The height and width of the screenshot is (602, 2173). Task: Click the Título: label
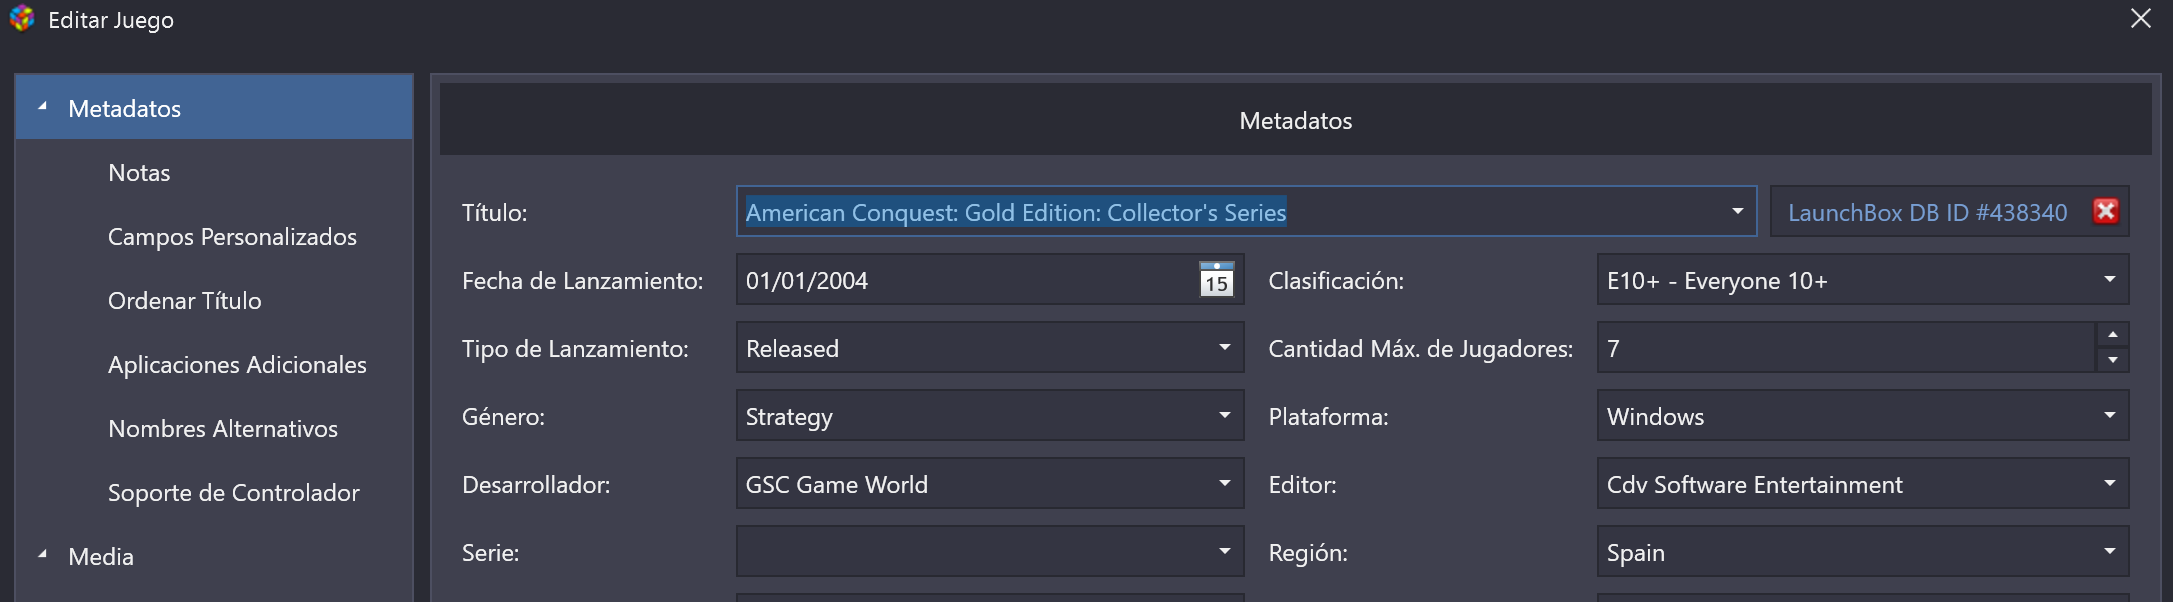(494, 212)
